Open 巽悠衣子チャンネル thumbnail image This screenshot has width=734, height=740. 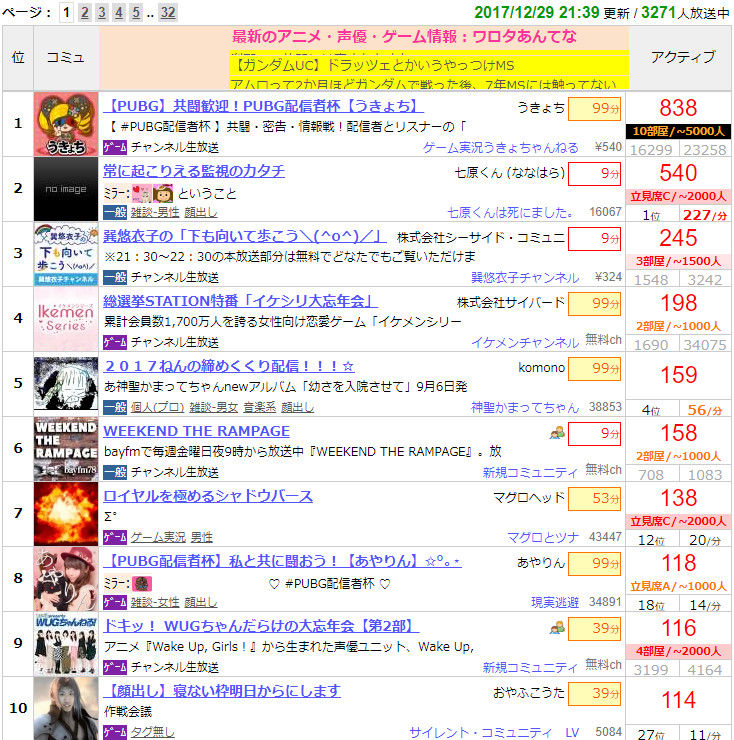66,254
